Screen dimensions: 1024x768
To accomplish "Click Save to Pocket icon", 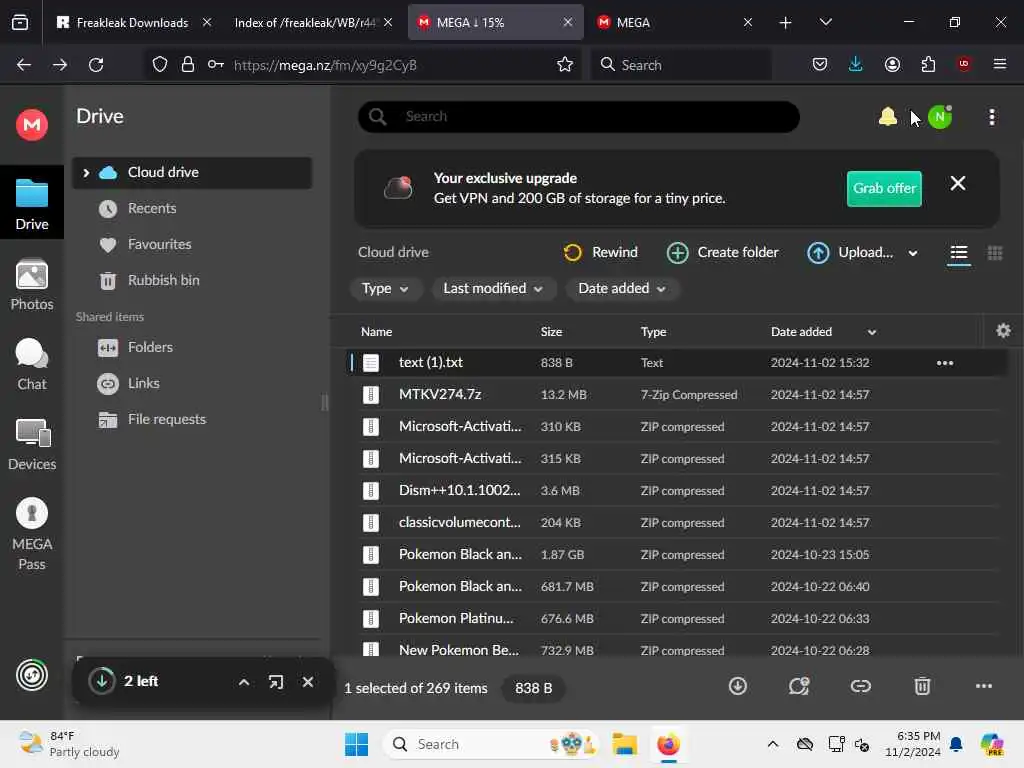I will (x=820, y=64).
